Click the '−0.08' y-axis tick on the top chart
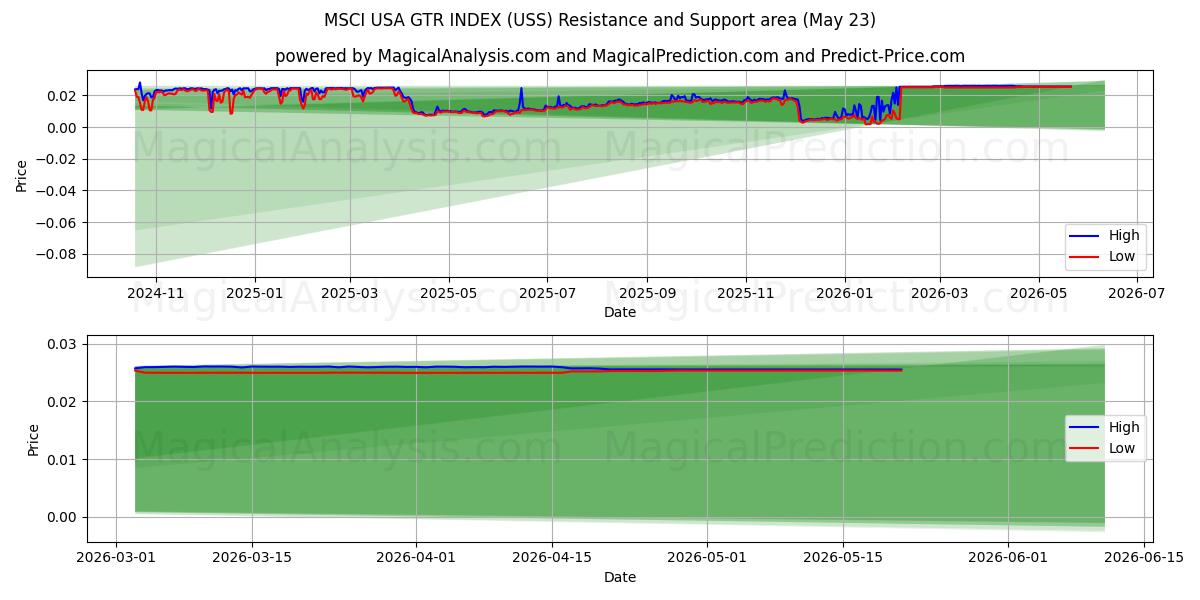This screenshot has width=1200, height=600. (x=58, y=254)
